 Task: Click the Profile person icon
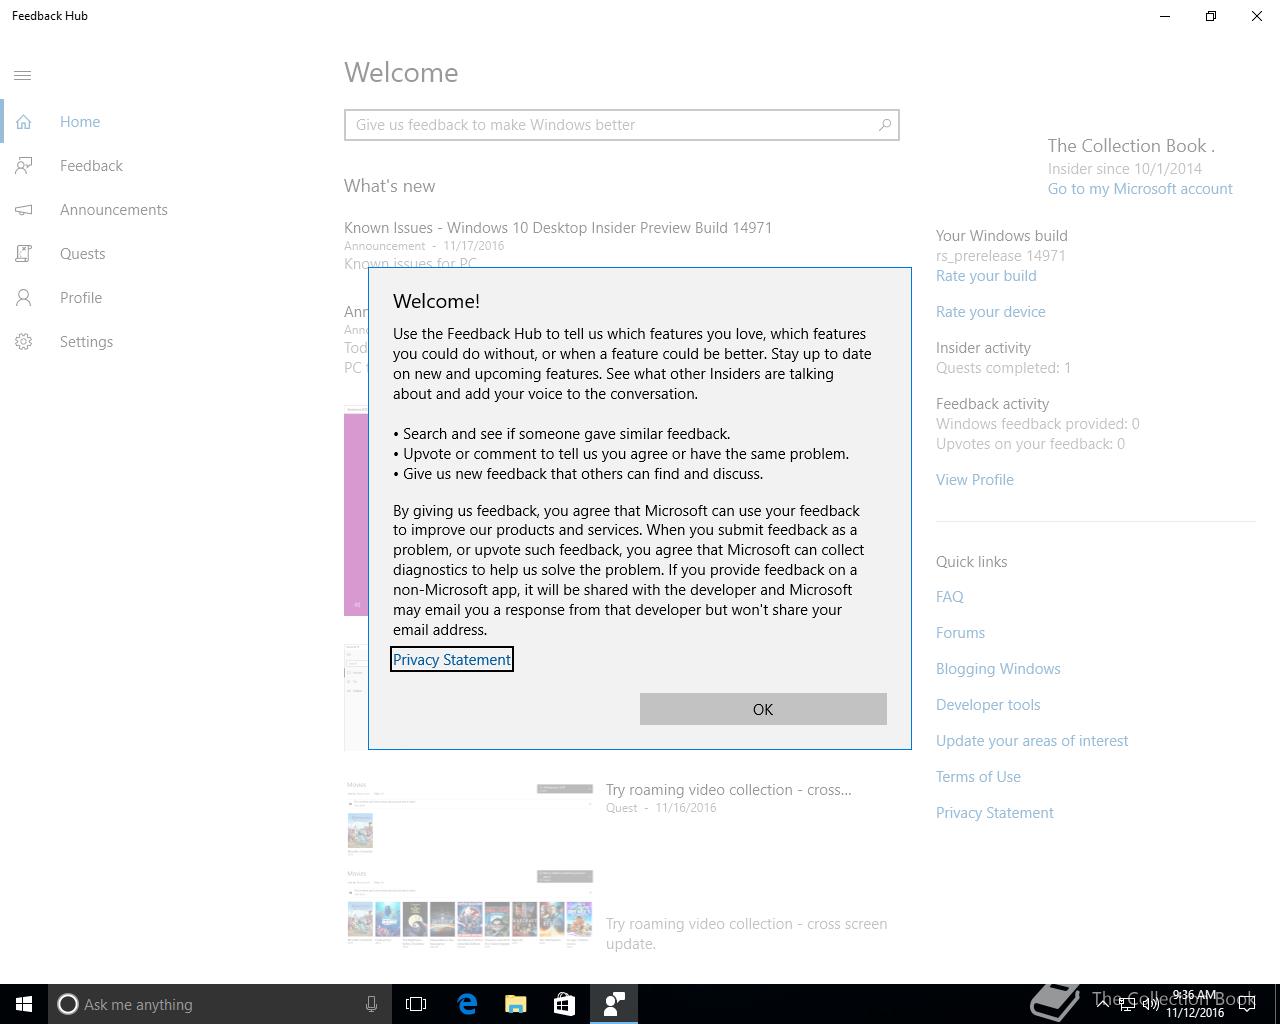click(23, 298)
